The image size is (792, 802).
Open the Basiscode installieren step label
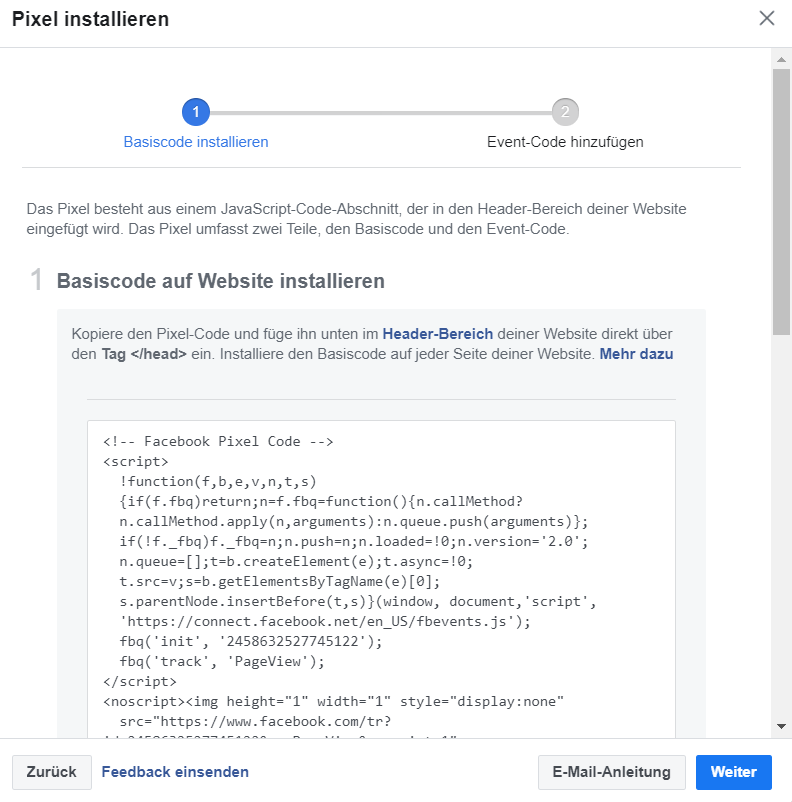[196, 142]
